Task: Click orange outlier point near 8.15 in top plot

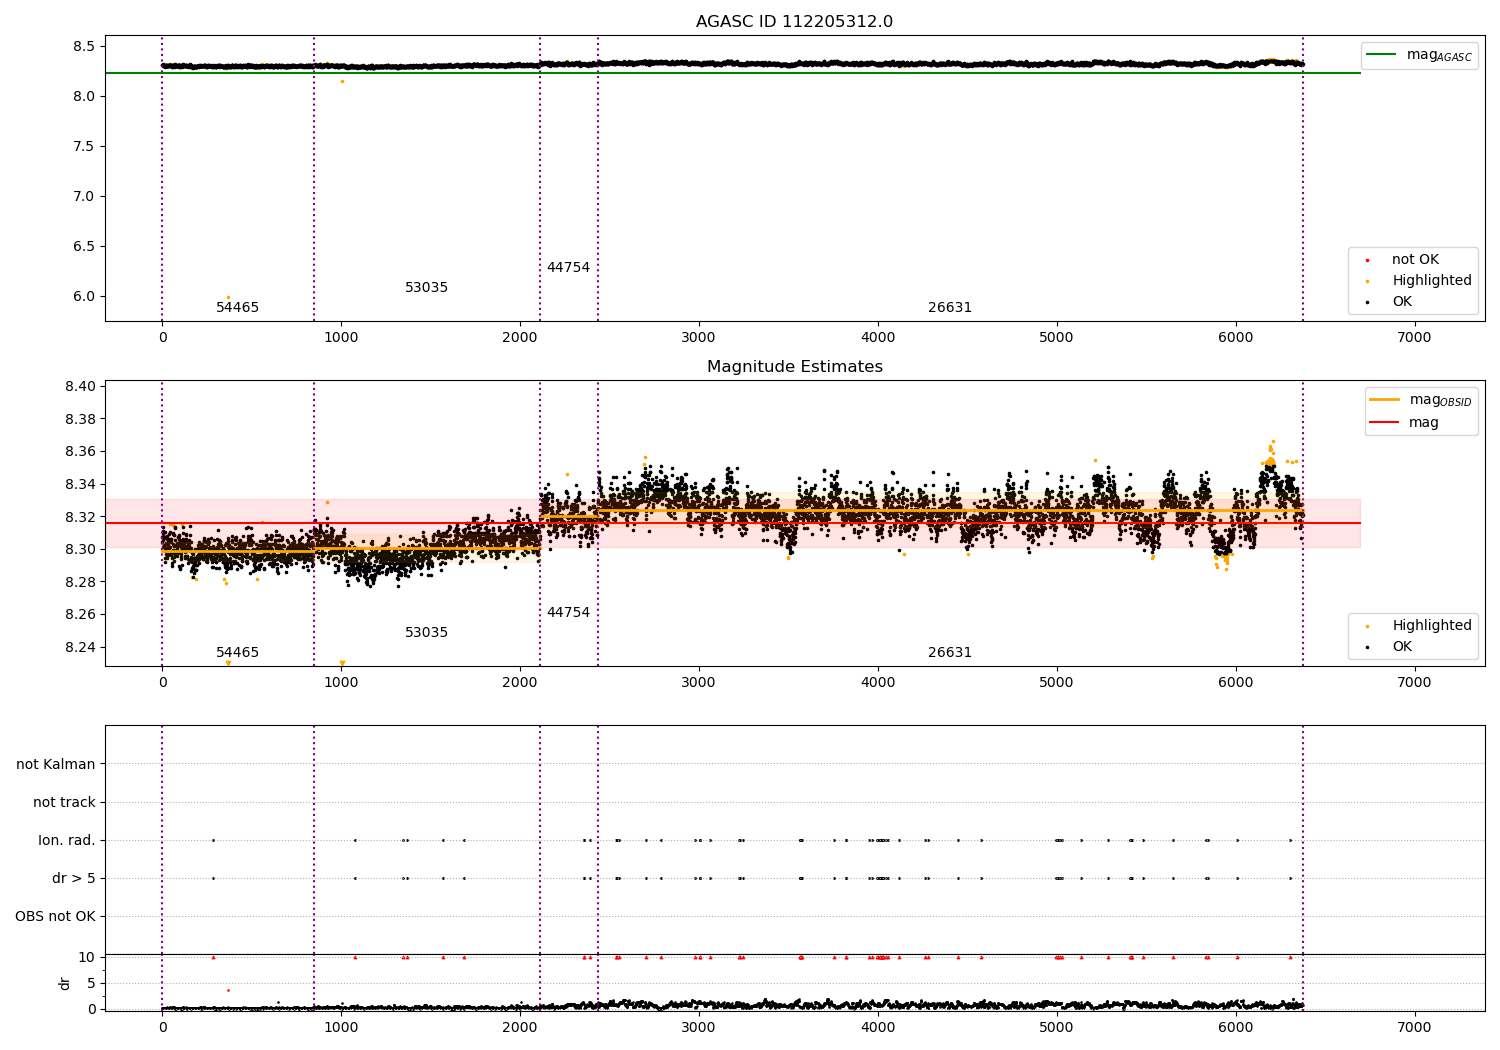Action: tap(342, 81)
